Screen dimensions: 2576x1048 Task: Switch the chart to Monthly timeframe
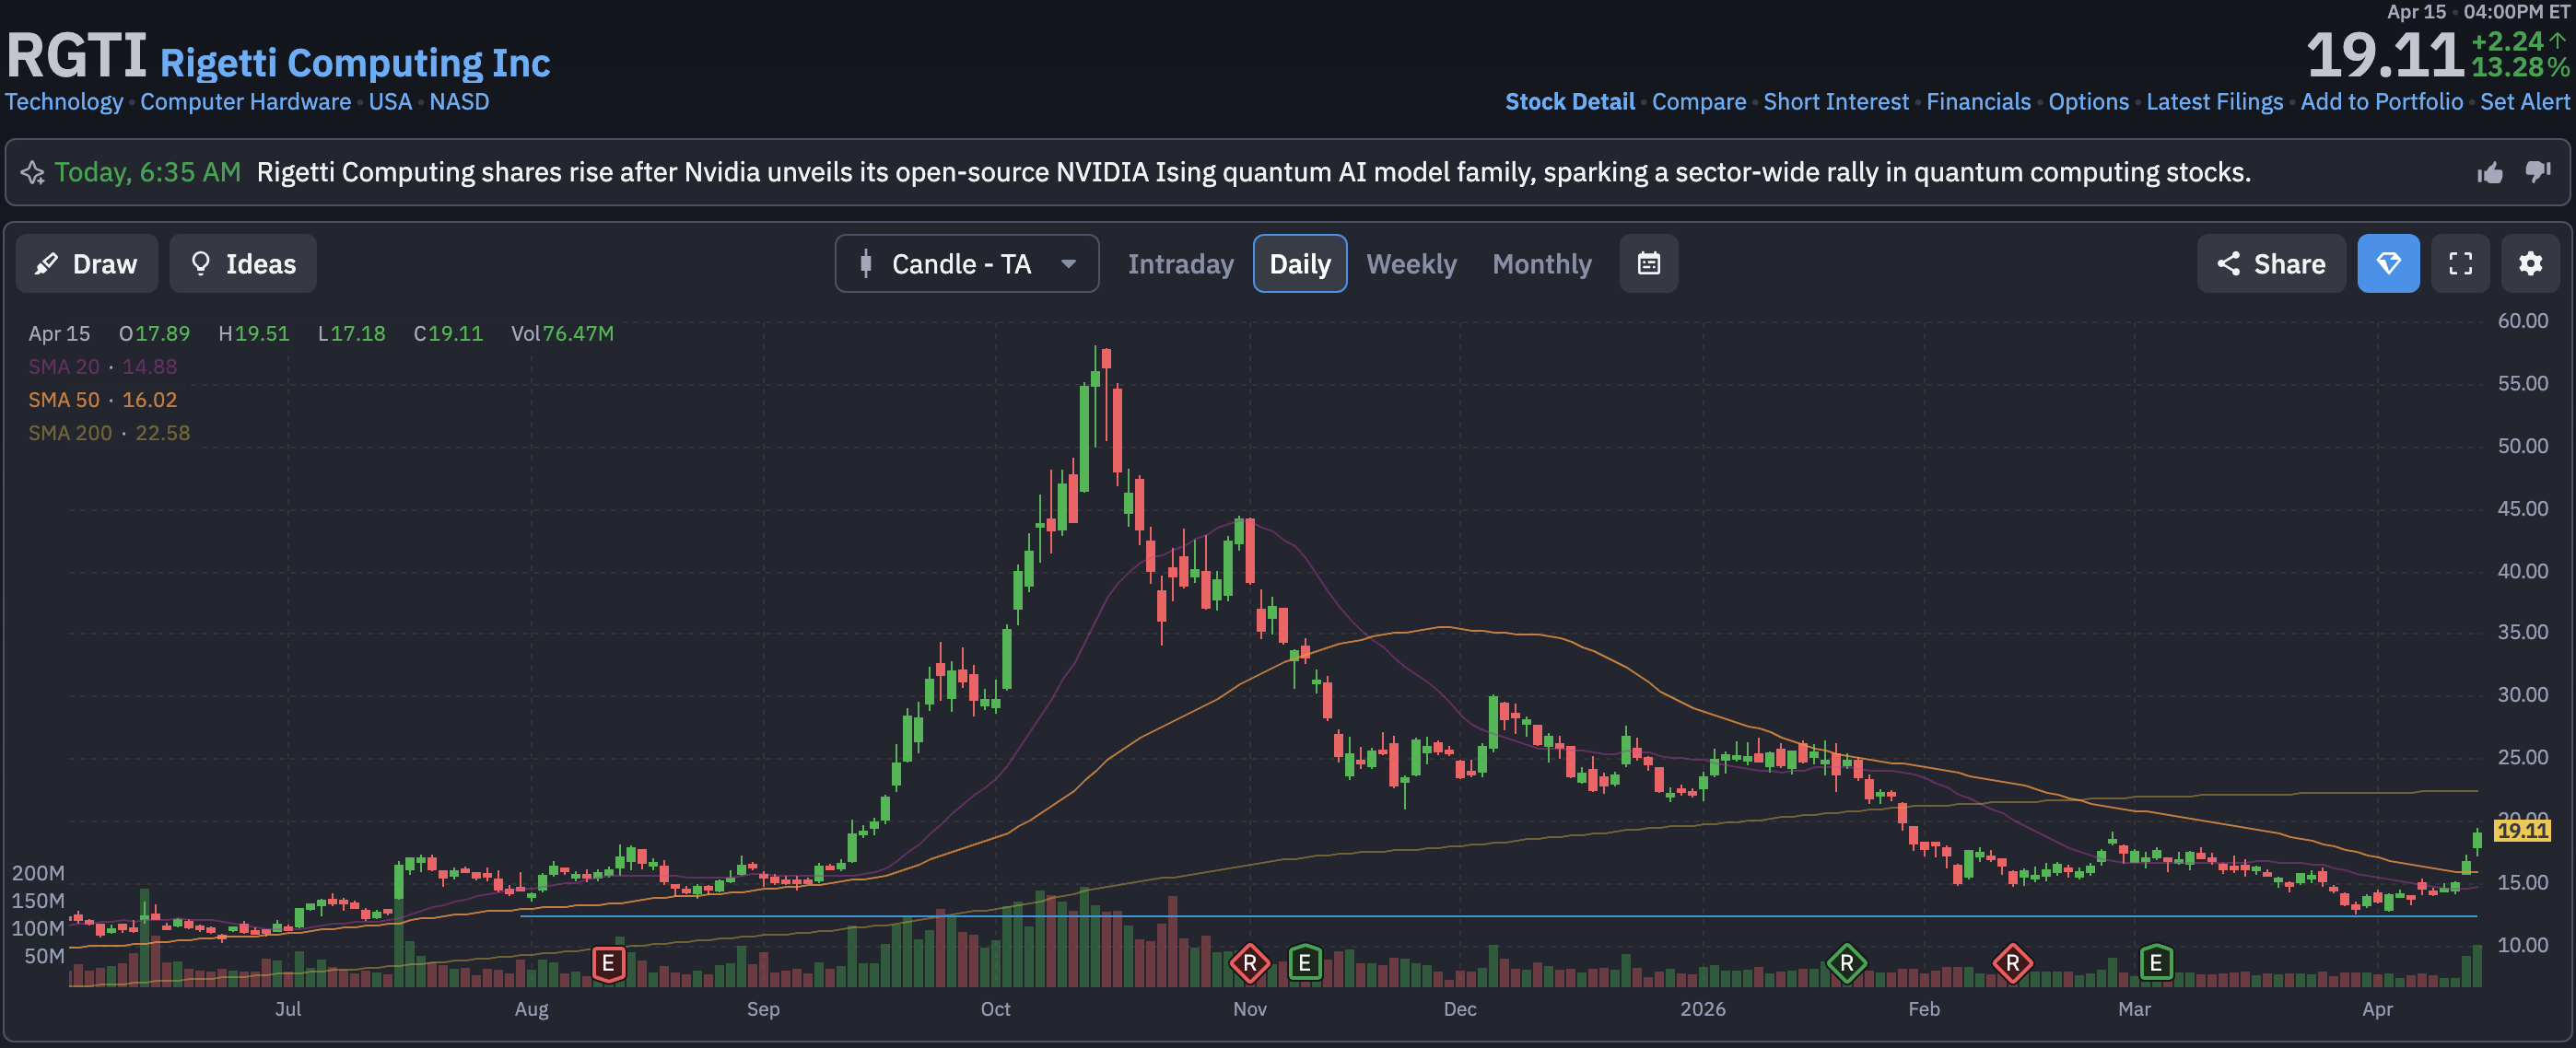click(1541, 264)
